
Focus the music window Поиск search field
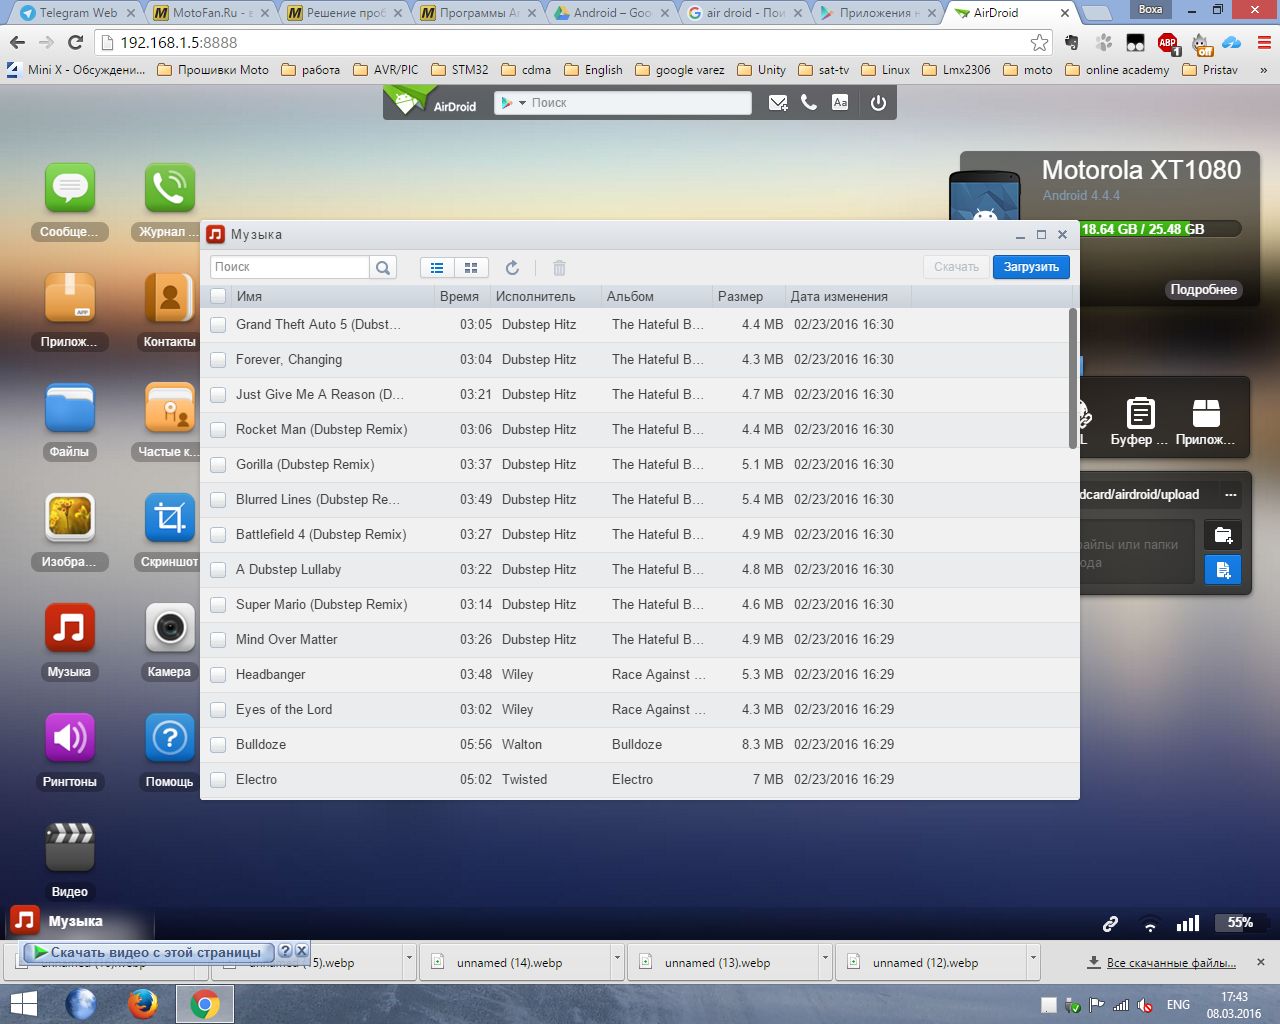click(290, 267)
